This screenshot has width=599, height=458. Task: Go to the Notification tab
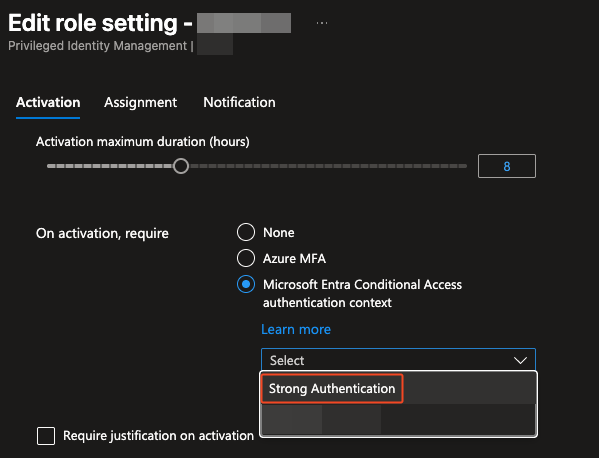click(x=239, y=102)
